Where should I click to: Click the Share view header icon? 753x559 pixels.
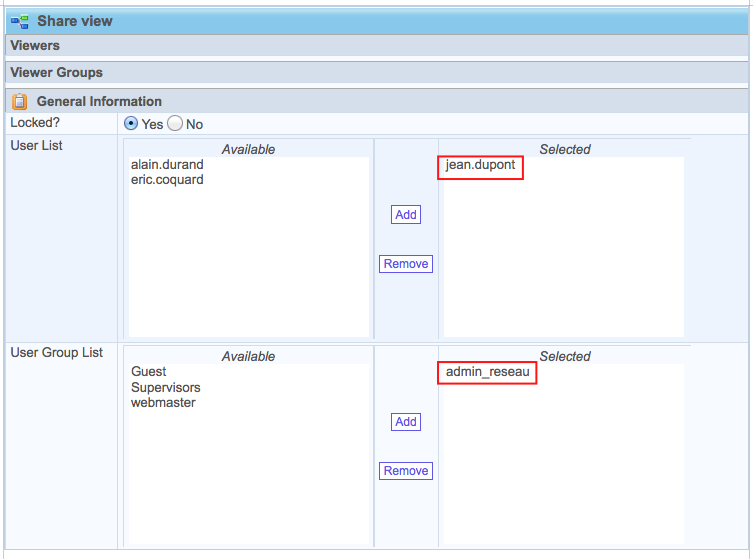(x=19, y=20)
